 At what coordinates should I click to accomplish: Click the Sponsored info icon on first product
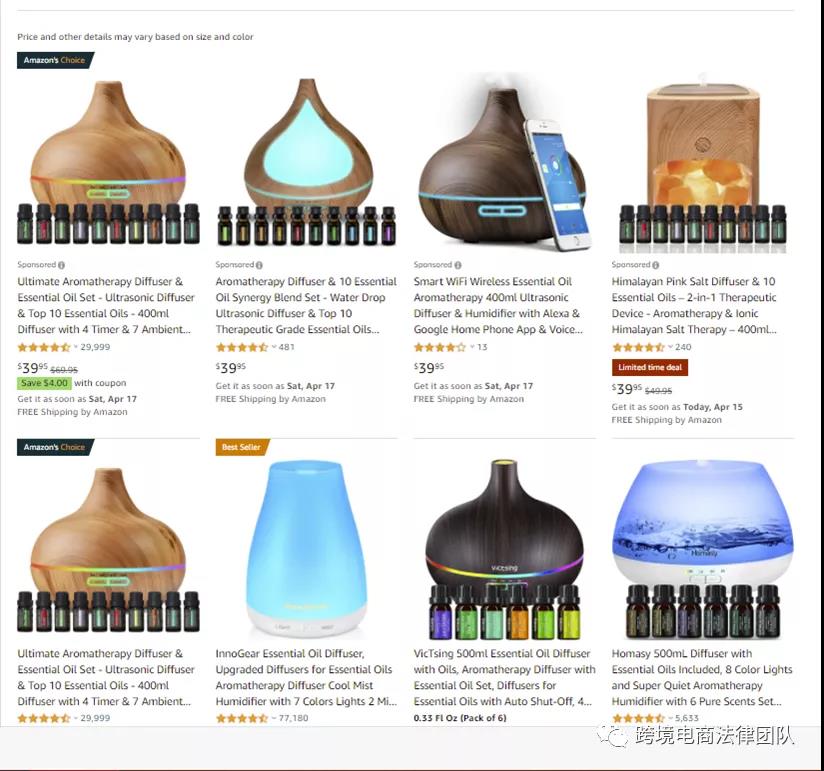tap(61, 265)
